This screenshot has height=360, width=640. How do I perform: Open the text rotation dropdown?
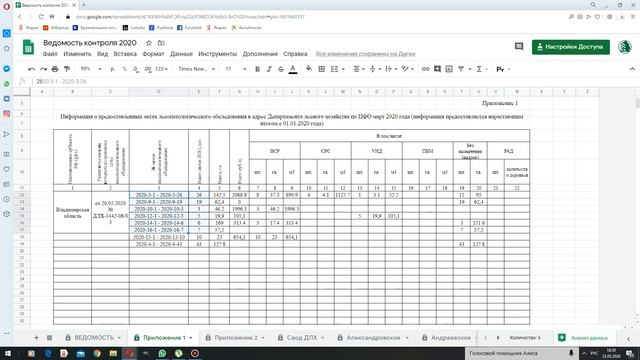tap(407, 69)
